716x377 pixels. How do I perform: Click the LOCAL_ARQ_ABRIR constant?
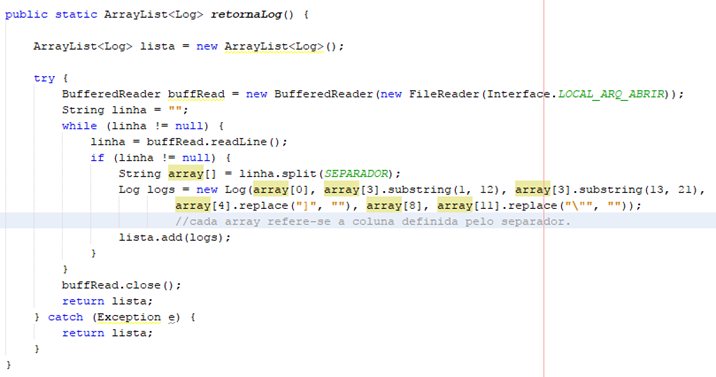click(611, 94)
